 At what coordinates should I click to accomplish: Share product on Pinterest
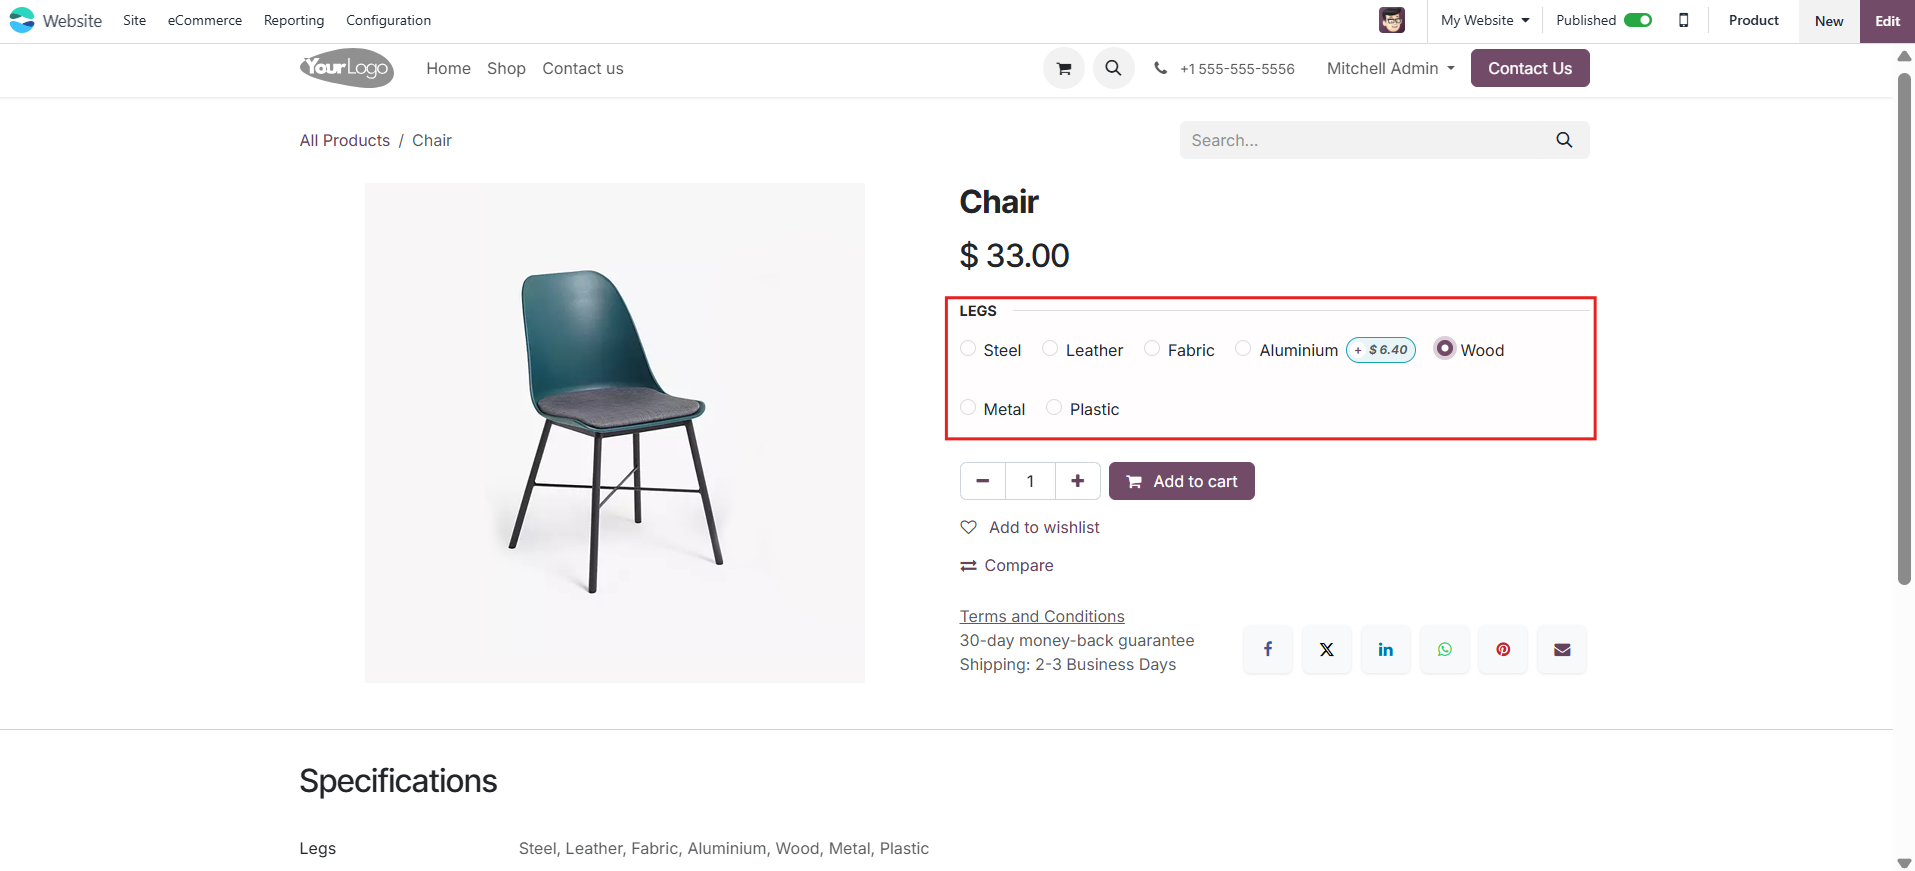(x=1503, y=650)
